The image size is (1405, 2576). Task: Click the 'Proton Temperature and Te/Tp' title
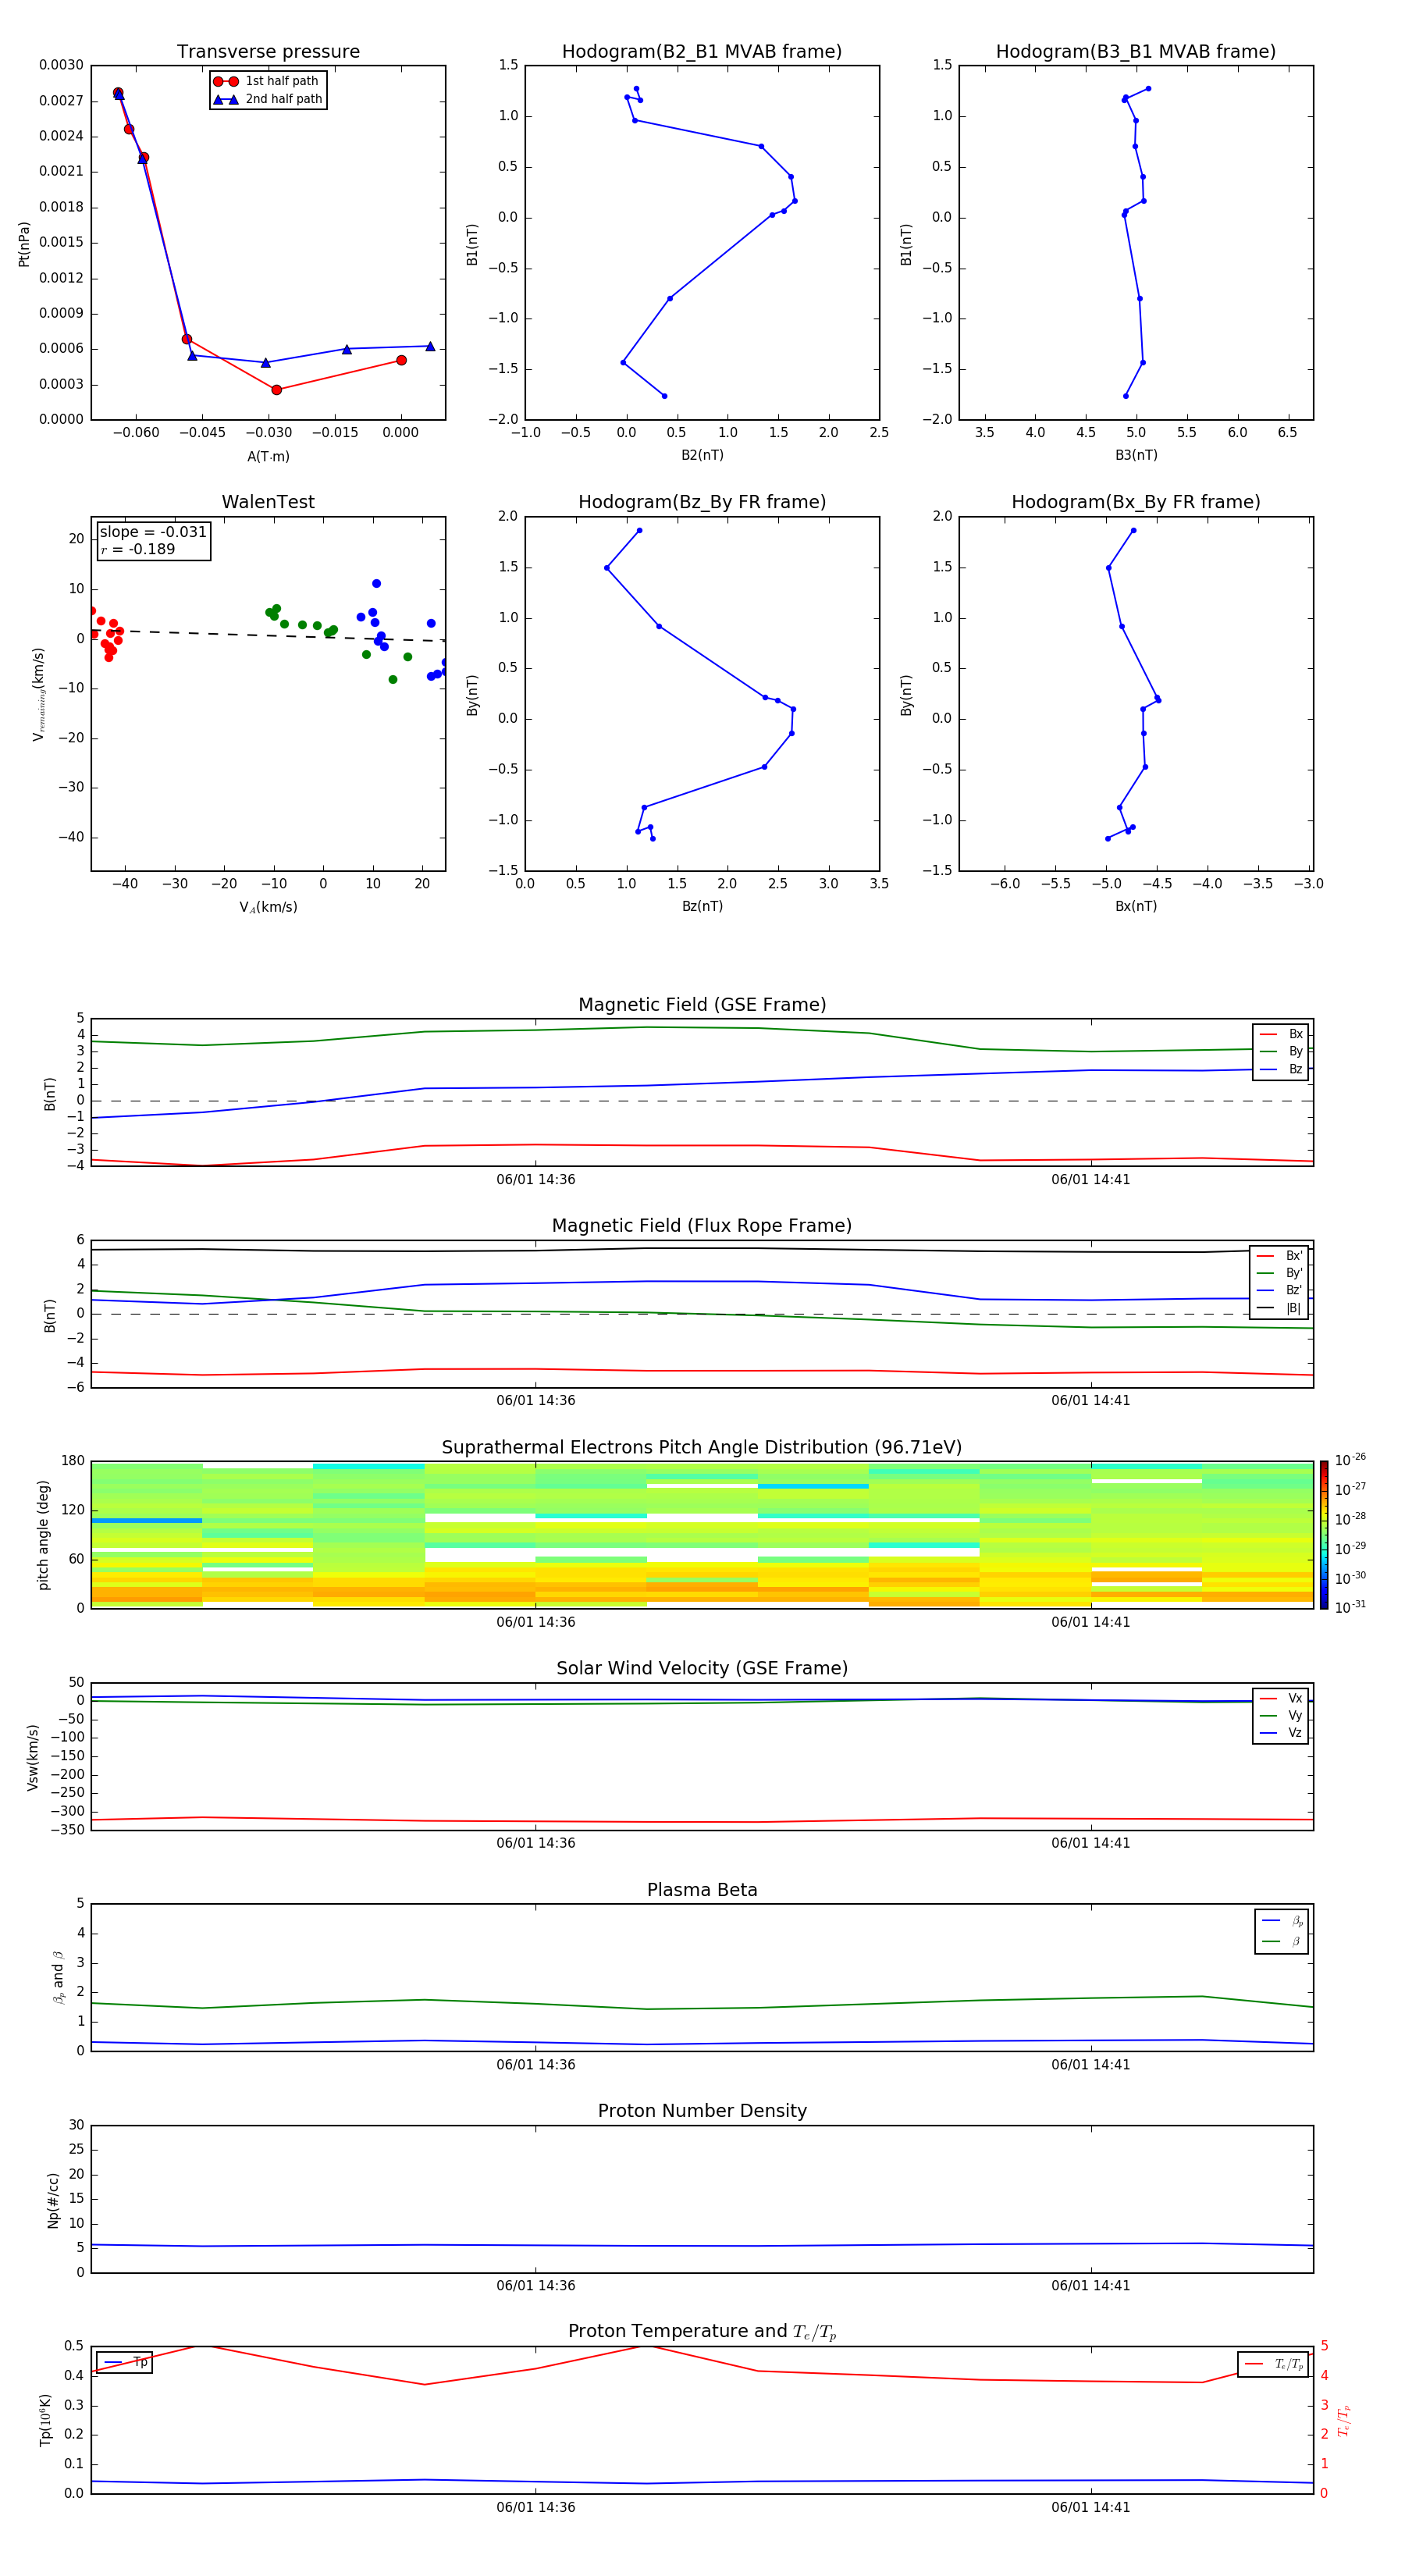click(702, 2331)
